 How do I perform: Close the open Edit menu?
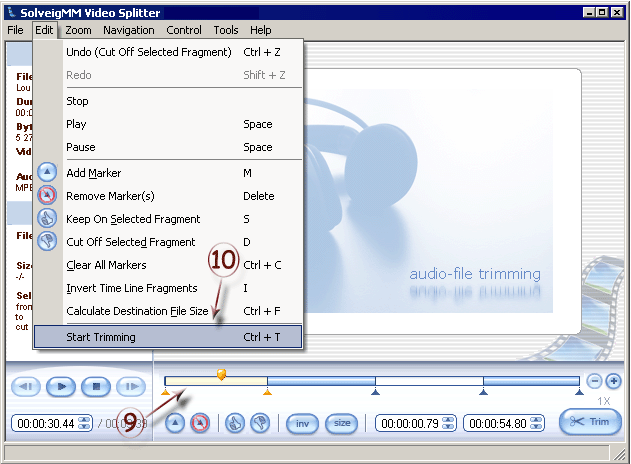[44, 30]
